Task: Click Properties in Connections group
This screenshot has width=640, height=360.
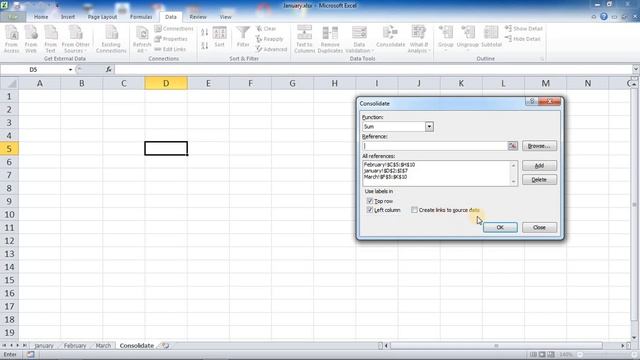Action: tap(171, 39)
